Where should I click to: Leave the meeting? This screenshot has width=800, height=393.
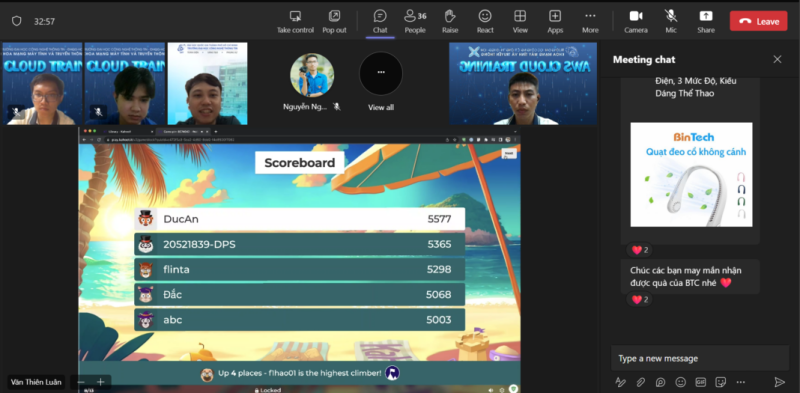point(758,21)
